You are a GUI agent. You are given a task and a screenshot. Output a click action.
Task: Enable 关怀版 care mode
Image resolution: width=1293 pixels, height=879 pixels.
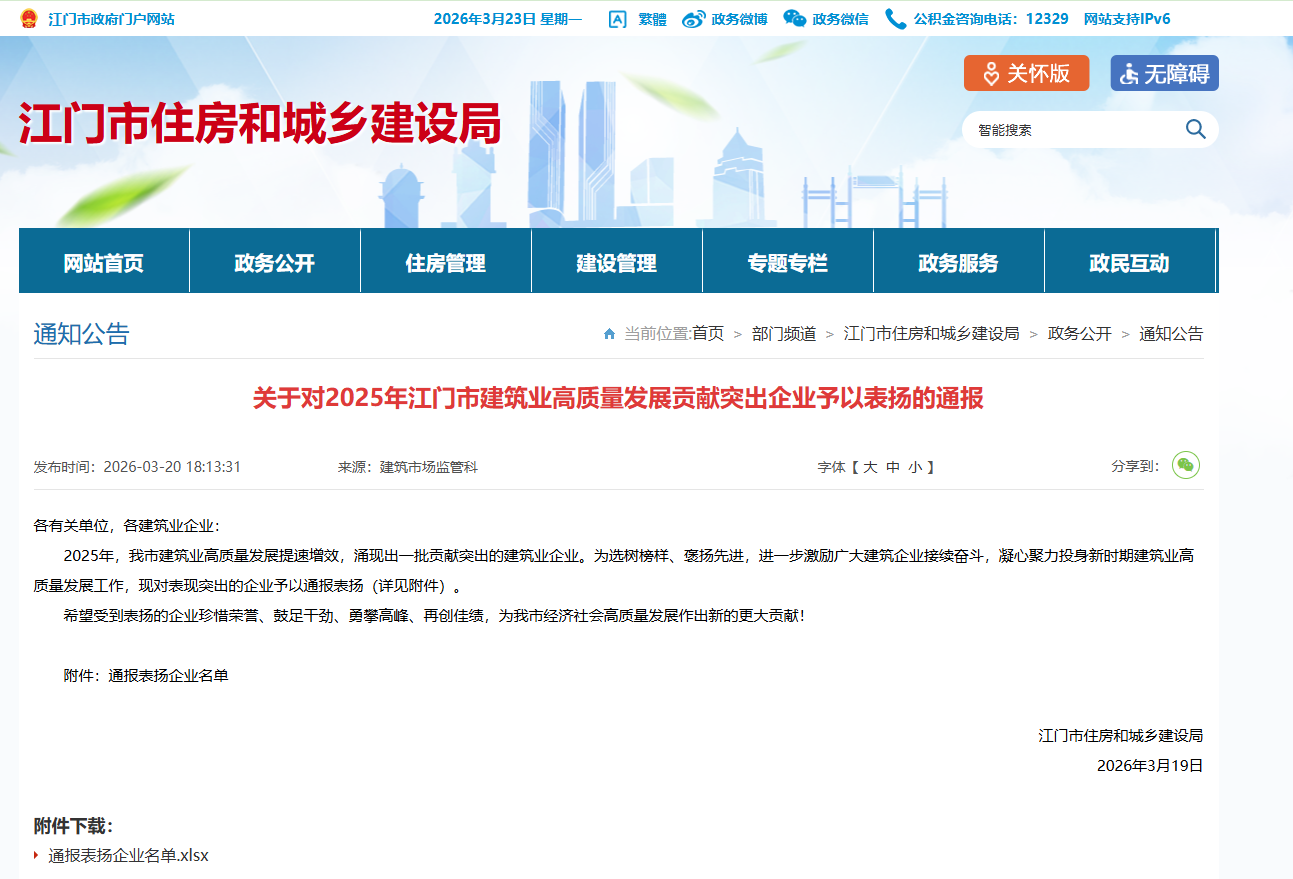[1026, 73]
